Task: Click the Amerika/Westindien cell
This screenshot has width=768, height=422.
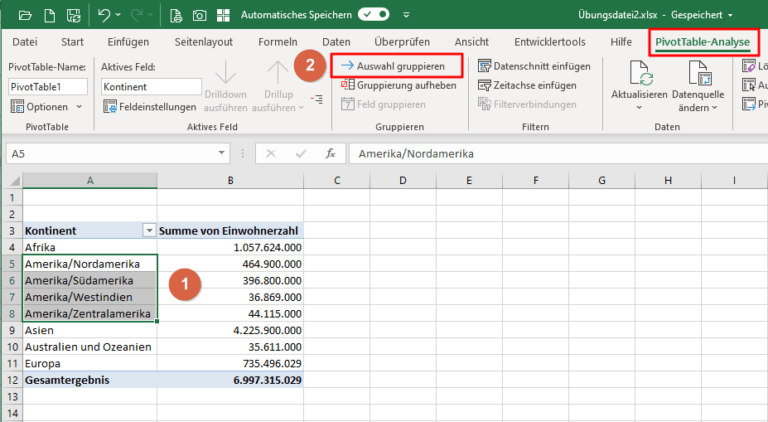Action: [90, 297]
